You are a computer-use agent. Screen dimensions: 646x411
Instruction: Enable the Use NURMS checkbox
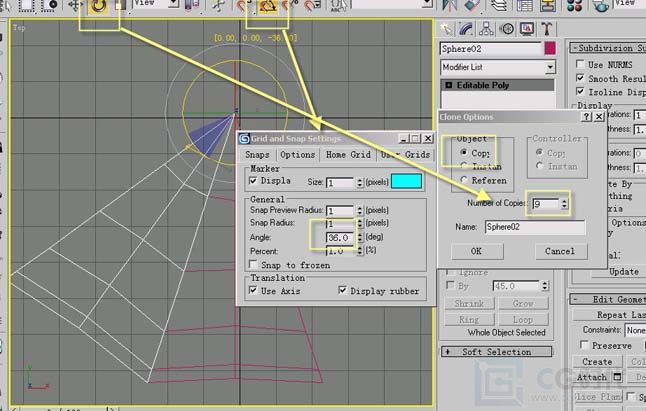point(580,64)
